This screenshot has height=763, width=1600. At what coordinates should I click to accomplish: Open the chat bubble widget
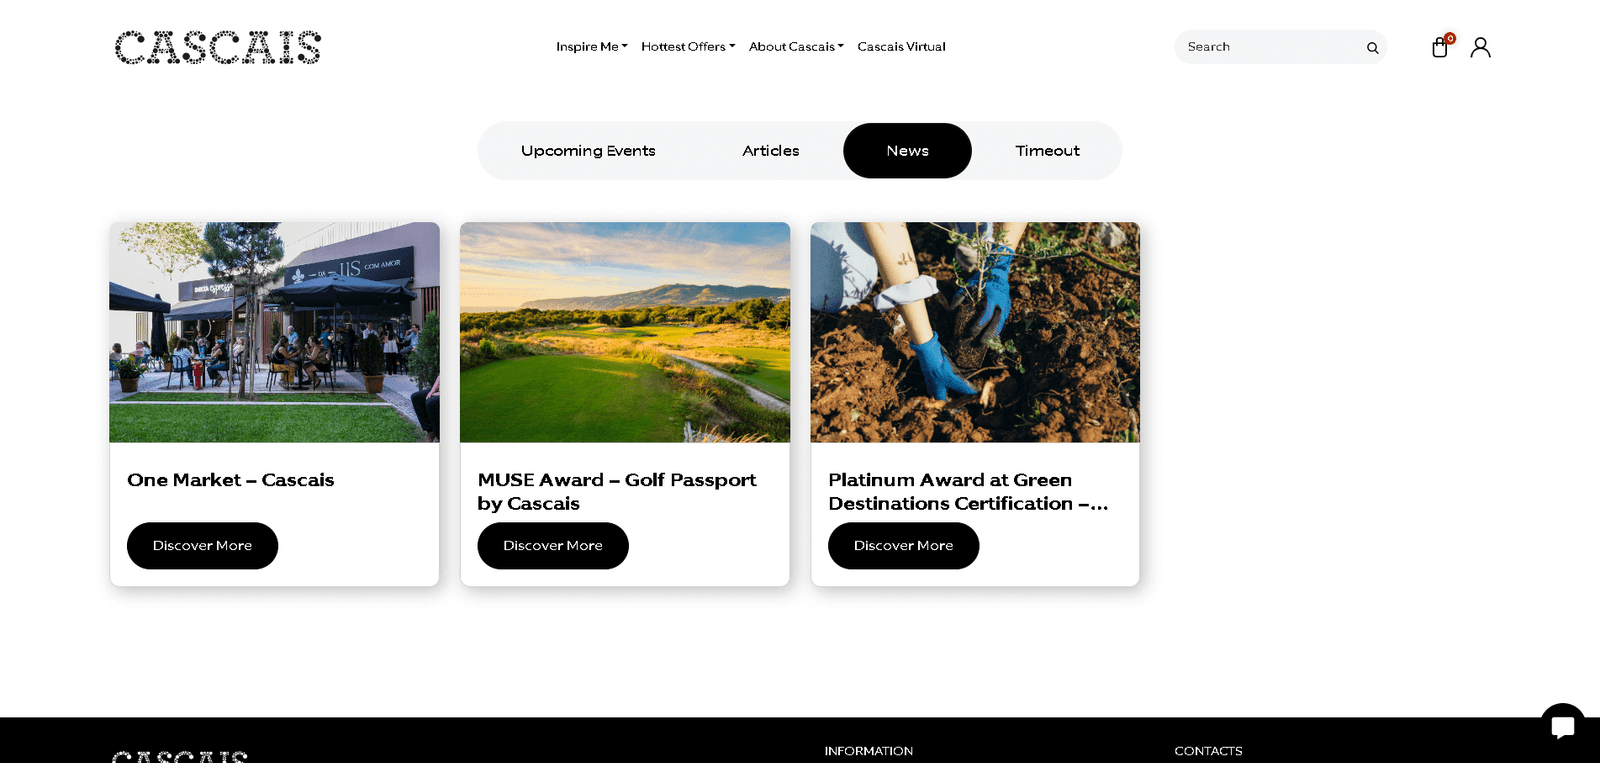pyautogui.click(x=1562, y=726)
